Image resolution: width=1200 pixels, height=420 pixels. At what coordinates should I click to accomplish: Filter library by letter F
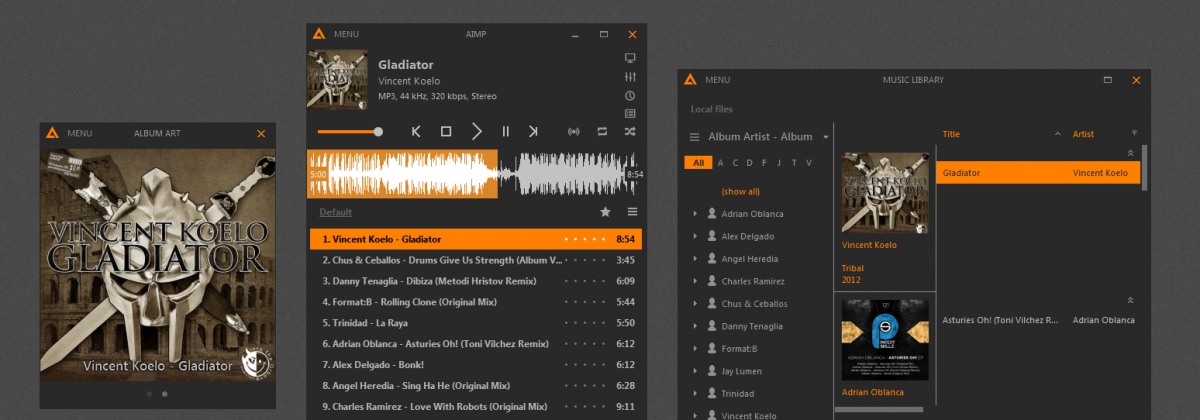click(764, 163)
